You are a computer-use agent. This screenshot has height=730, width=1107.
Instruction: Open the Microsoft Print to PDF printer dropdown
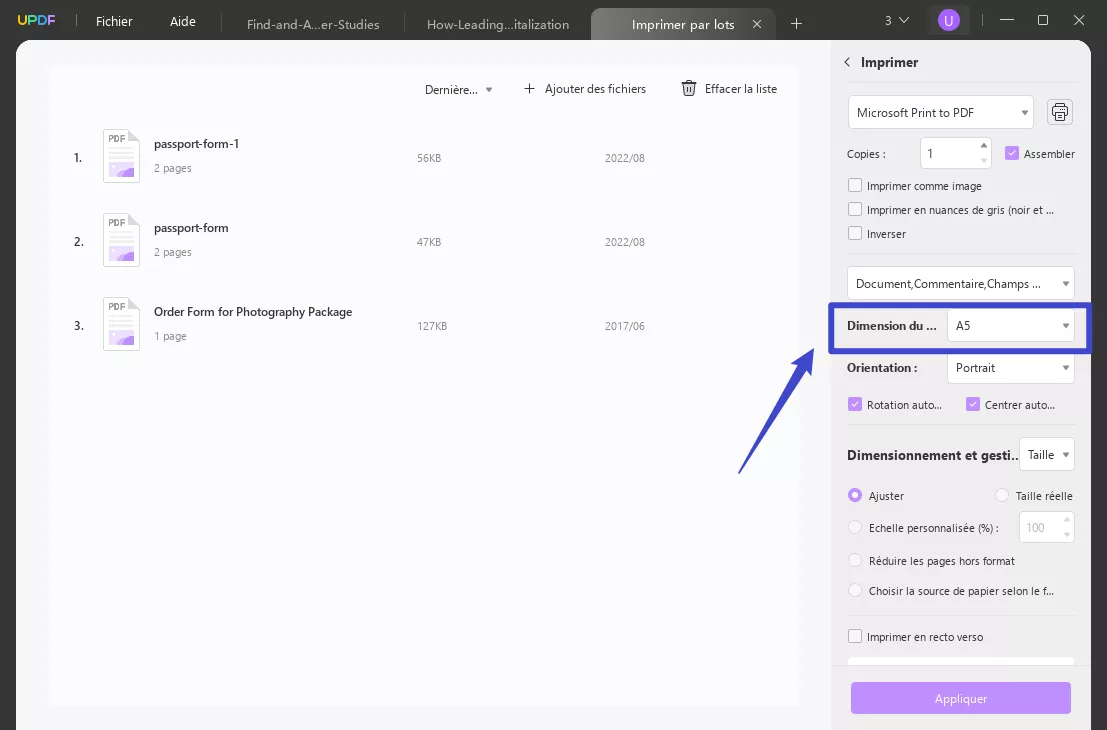[940, 113]
